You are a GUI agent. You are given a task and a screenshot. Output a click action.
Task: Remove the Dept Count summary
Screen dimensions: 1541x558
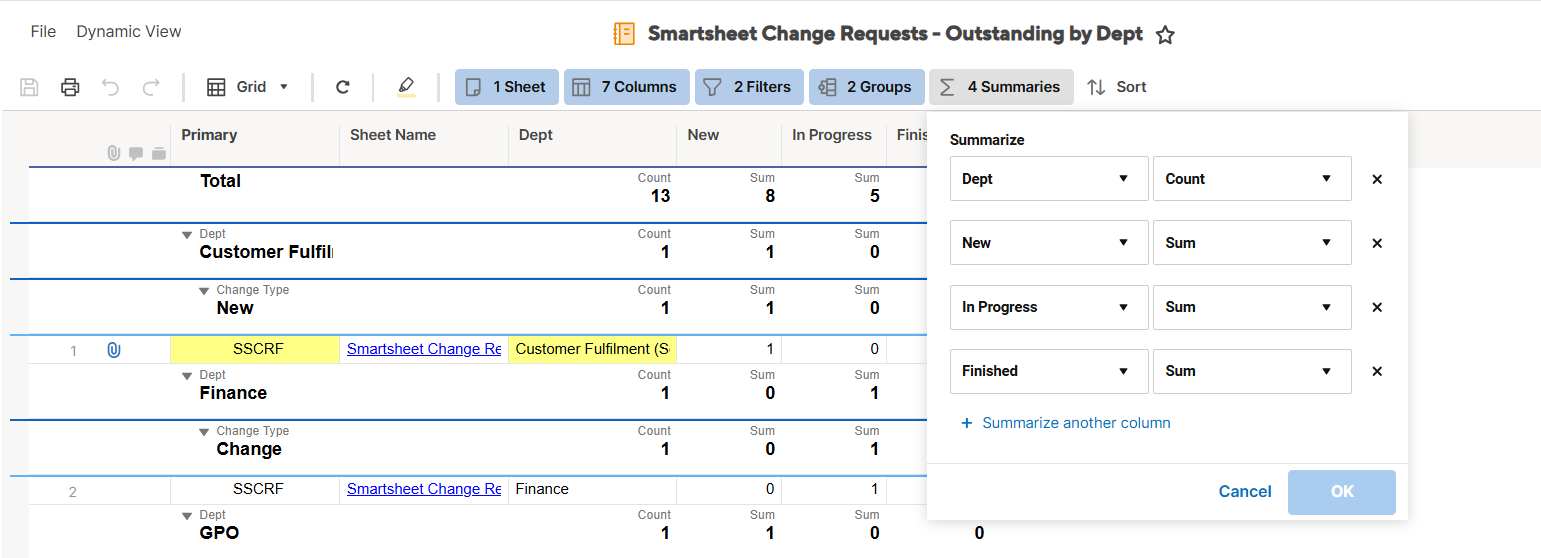click(1377, 179)
